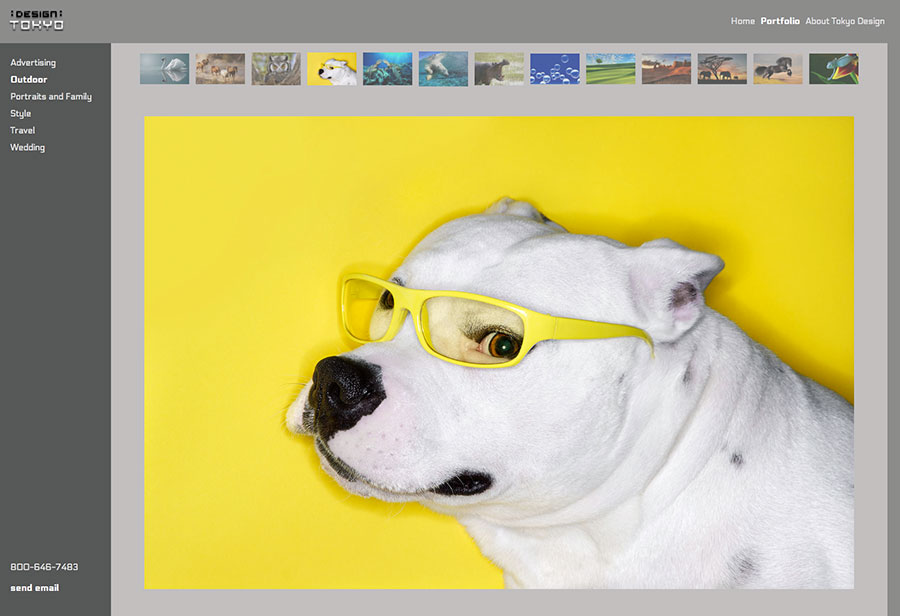
Task: Select the blue bubbles thumbnail
Action: click(x=555, y=69)
